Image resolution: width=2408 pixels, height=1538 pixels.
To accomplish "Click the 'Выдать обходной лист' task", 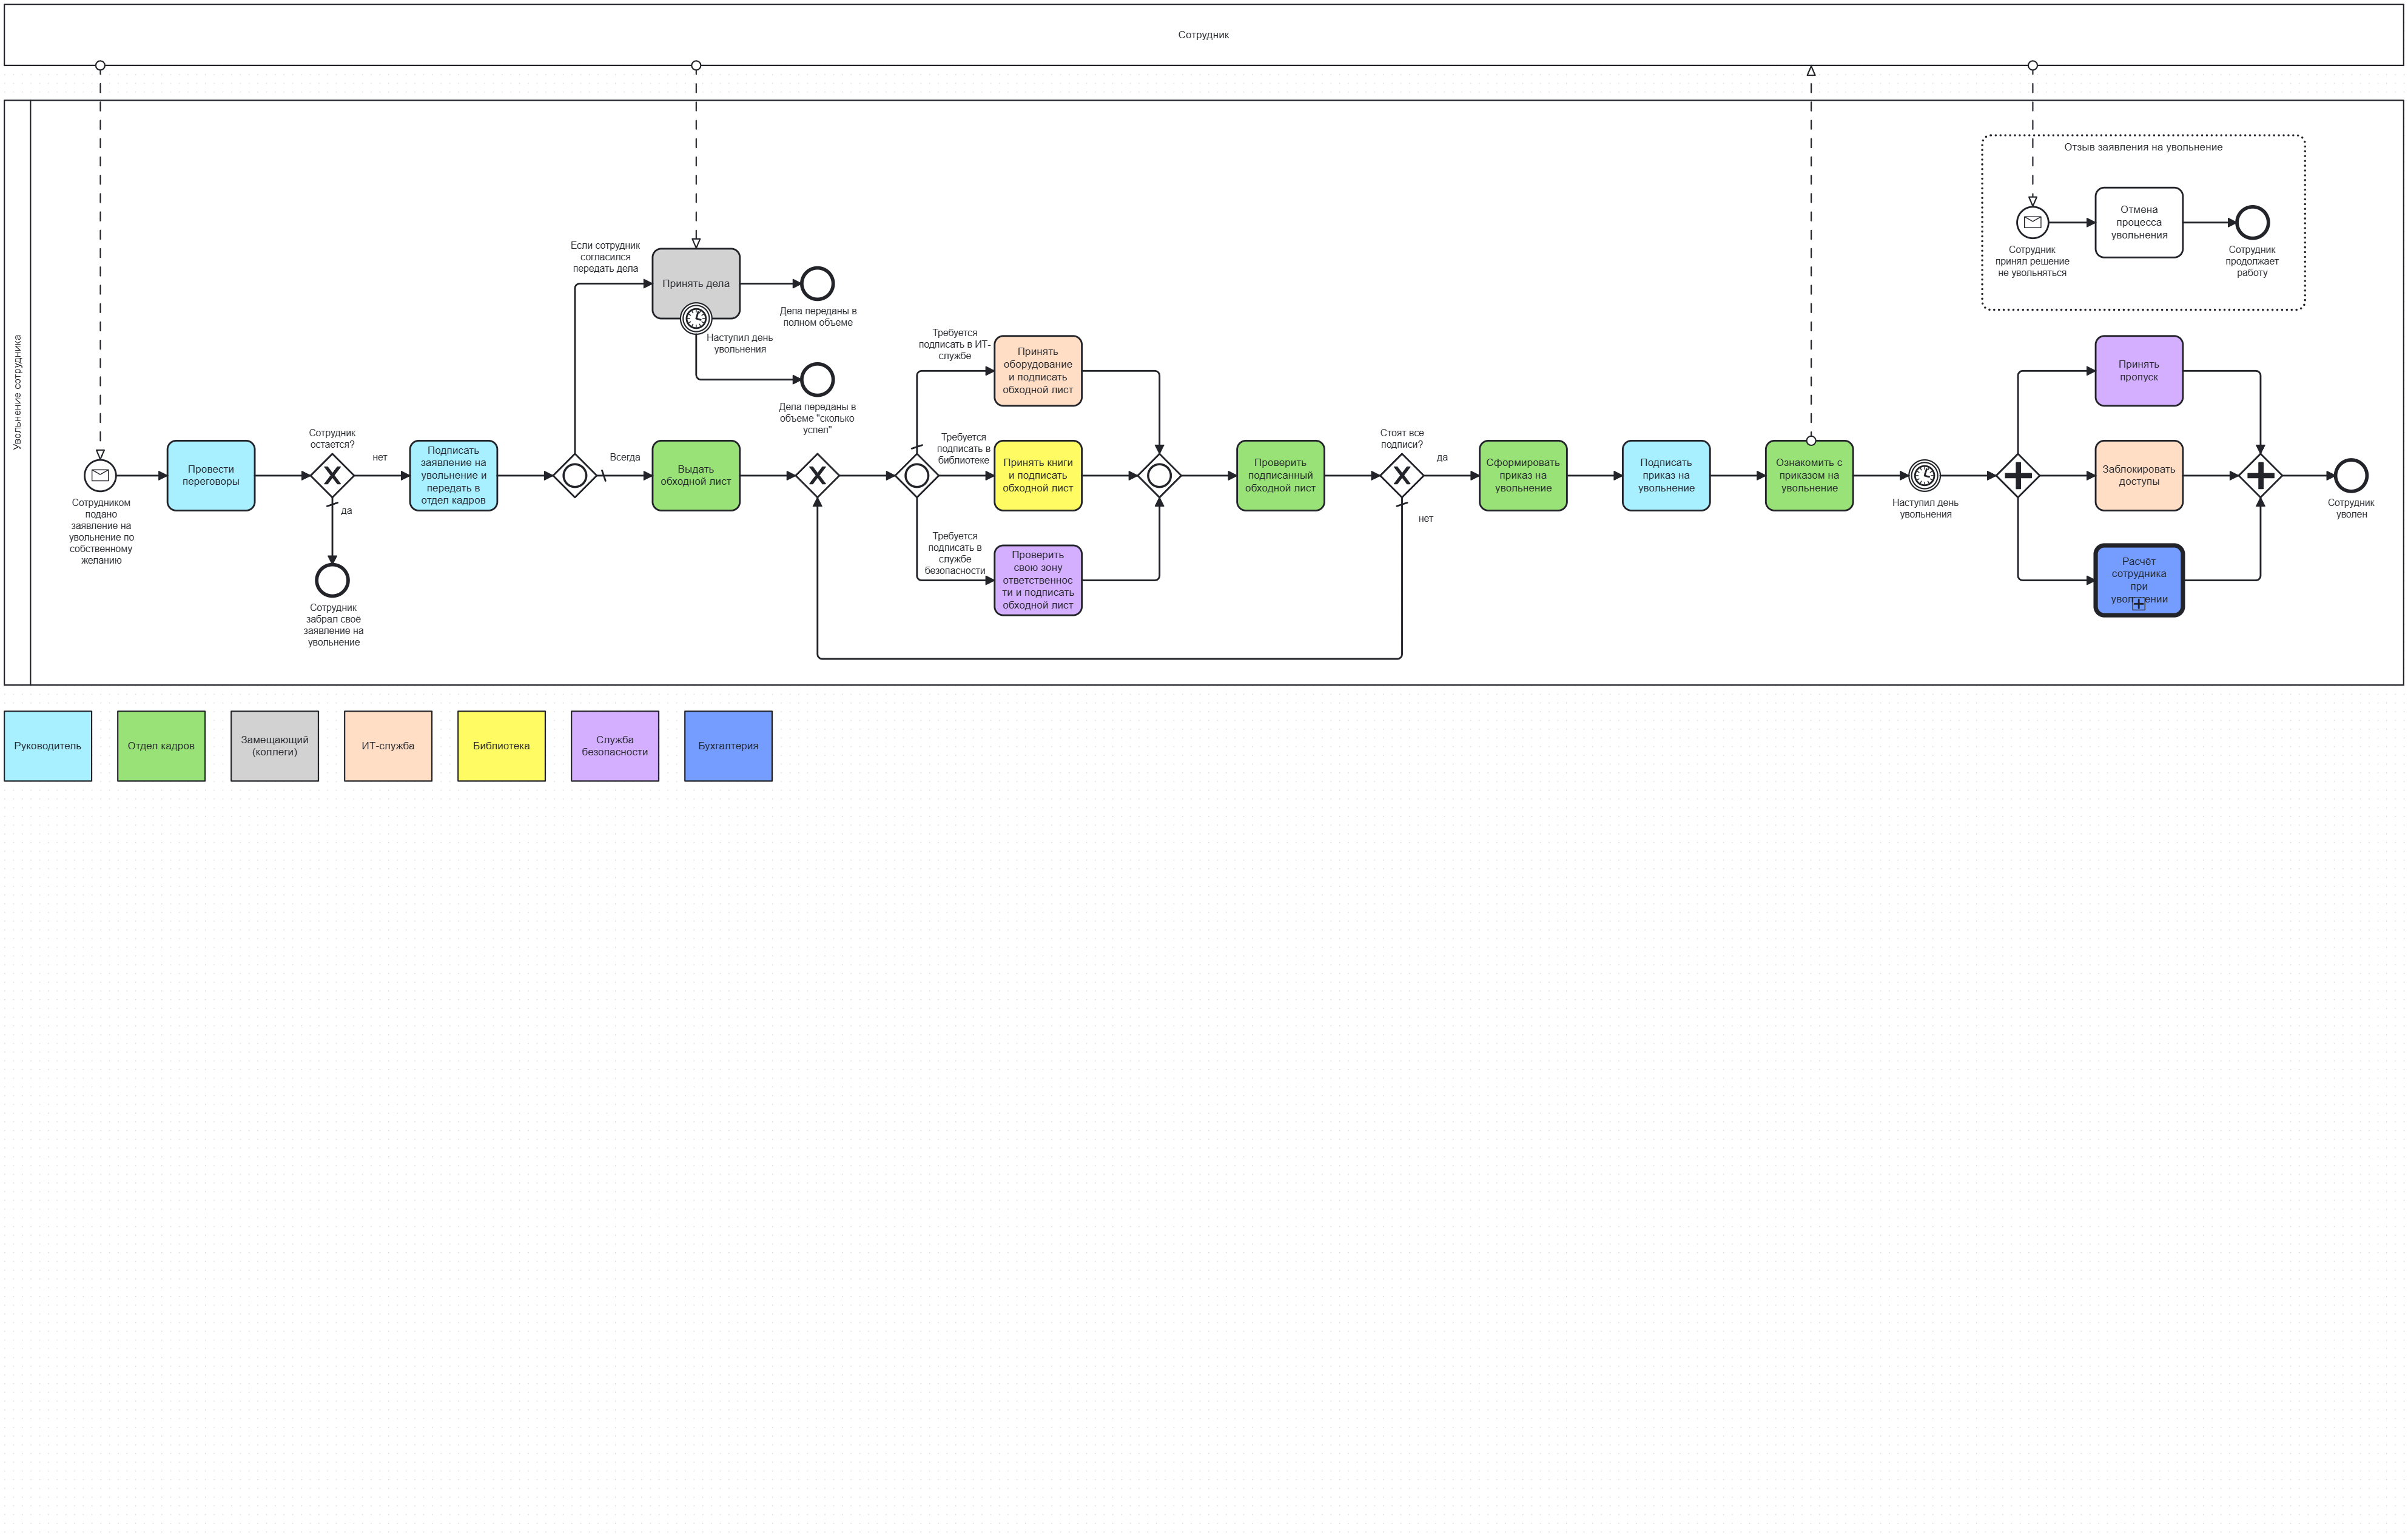I will [x=696, y=476].
